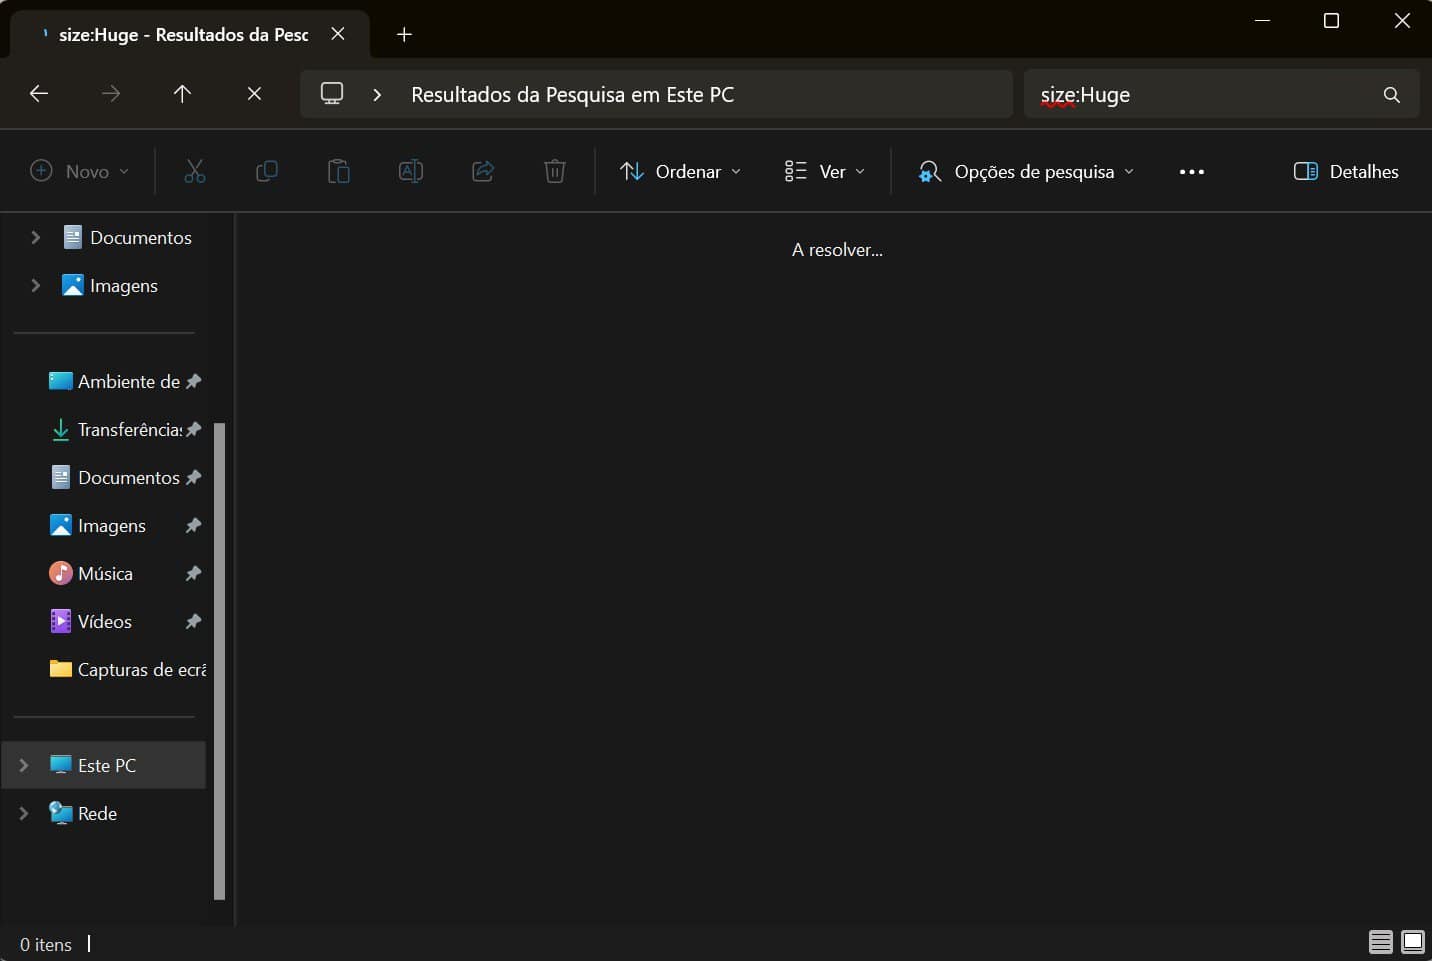Click the Paste clipboard icon
This screenshot has width=1432, height=961.
coord(339,171)
